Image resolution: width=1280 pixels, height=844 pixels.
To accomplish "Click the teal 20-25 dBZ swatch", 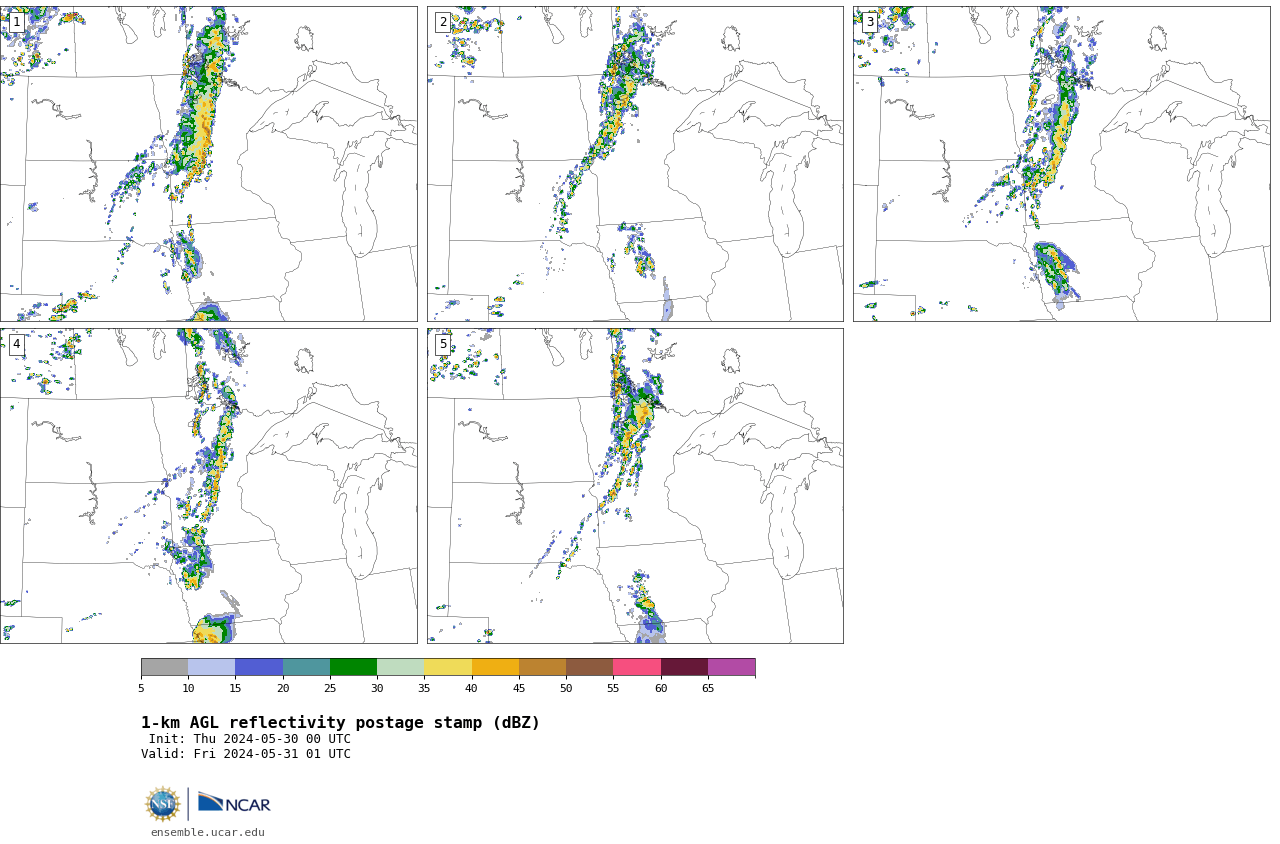I will (306, 667).
